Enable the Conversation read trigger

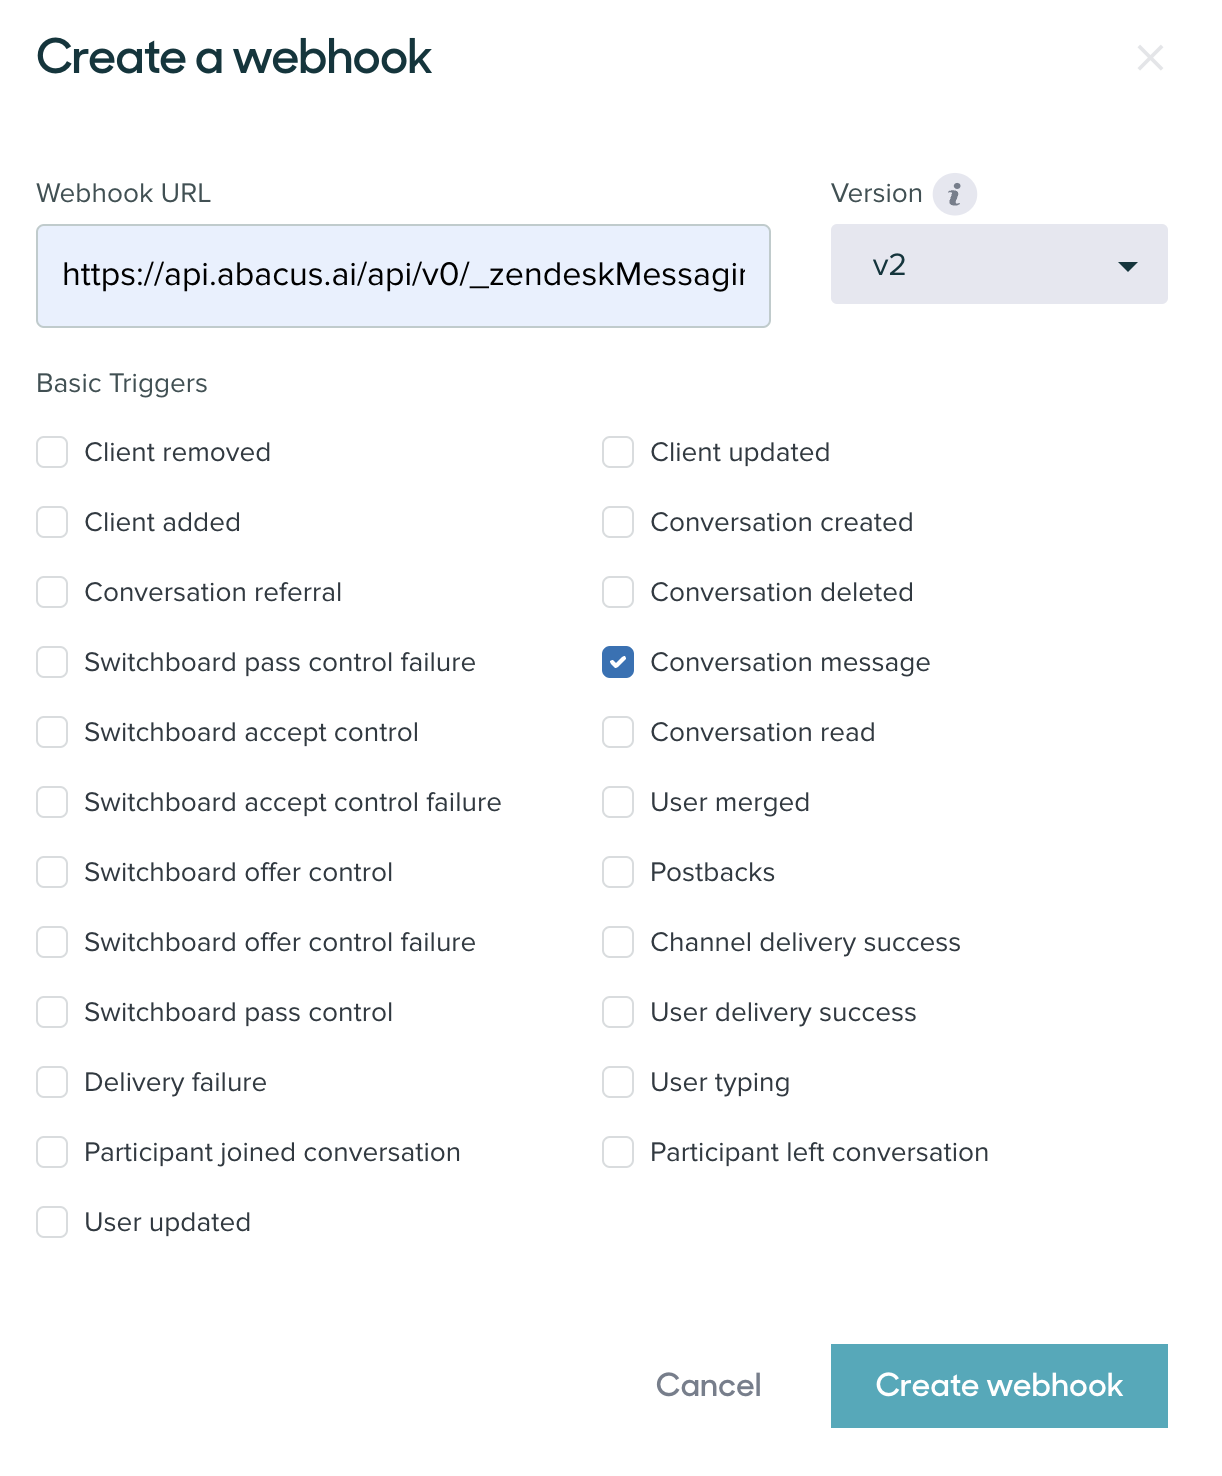[617, 732]
